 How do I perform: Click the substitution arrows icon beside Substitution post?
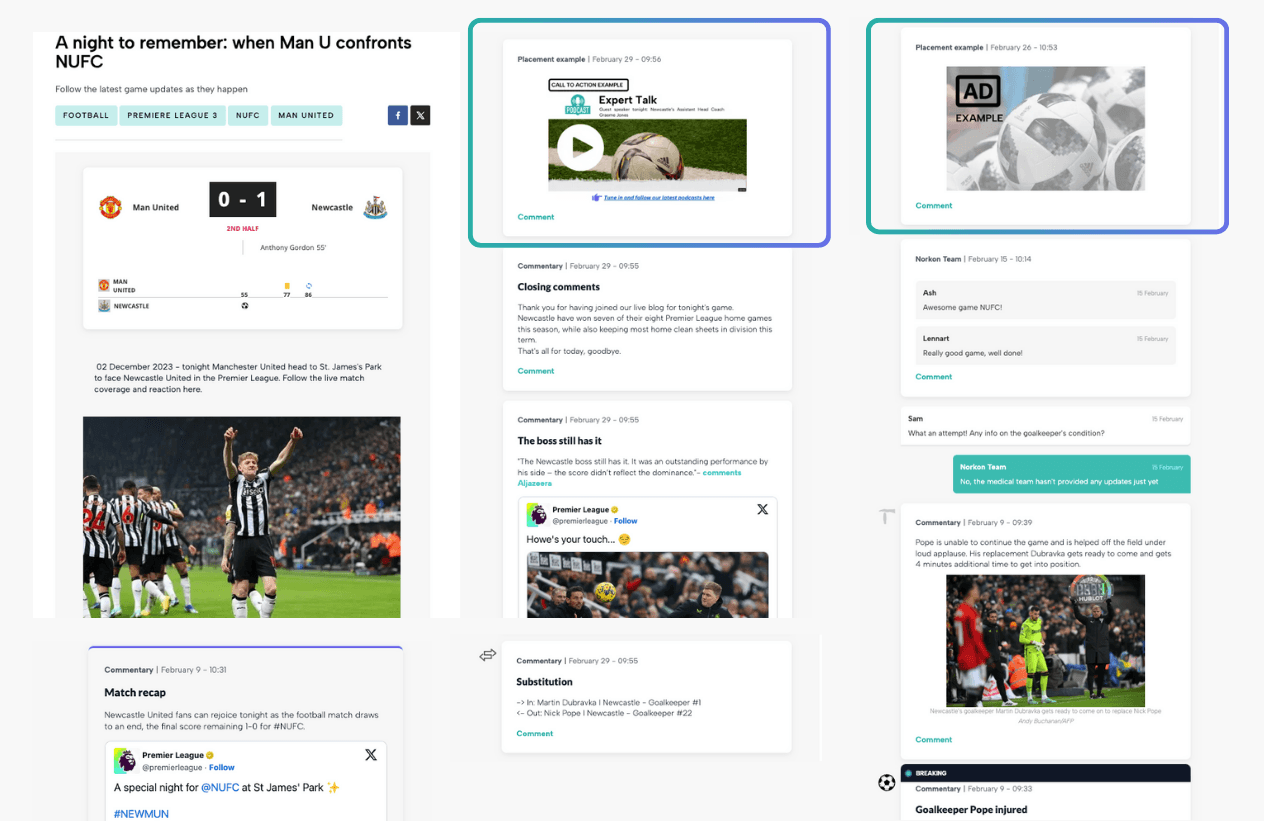point(488,655)
